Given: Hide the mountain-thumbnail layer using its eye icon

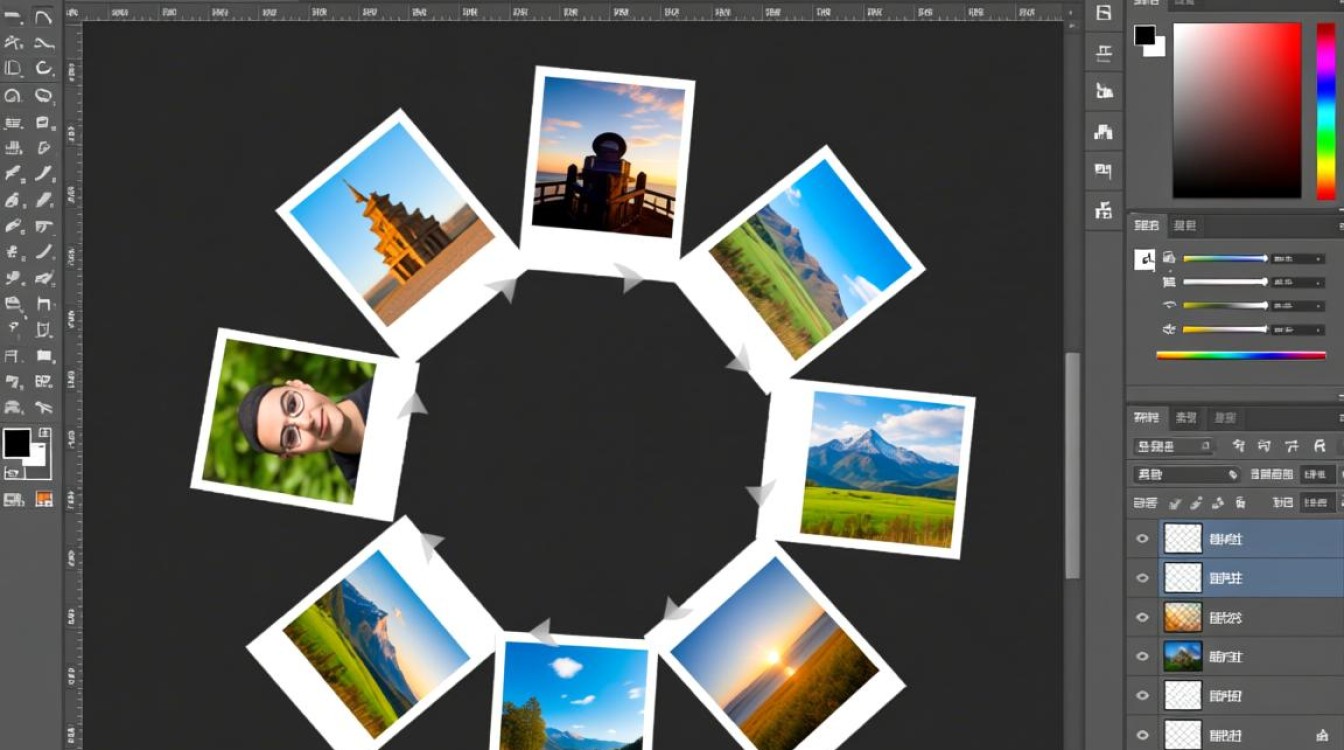Looking at the screenshot, I should [x=1143, y=656].
